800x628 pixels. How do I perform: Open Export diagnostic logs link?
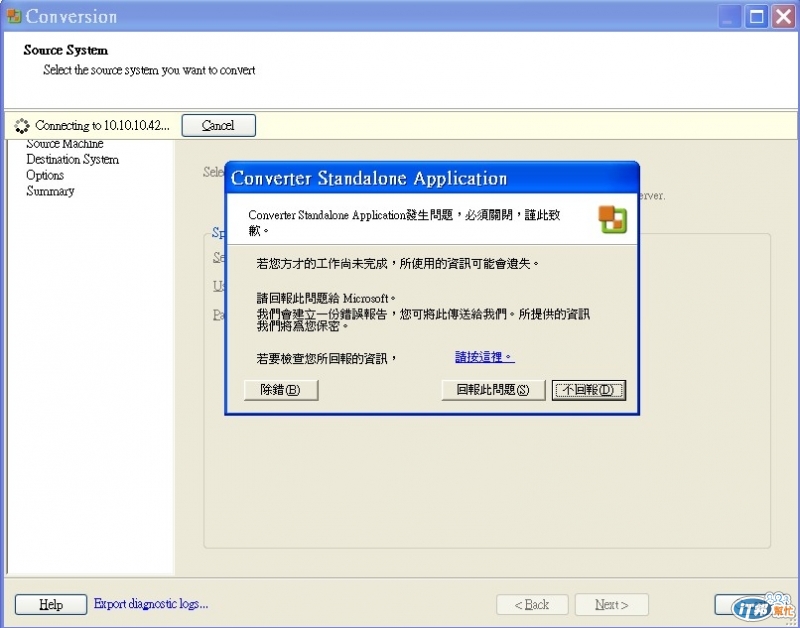tap(151, 604)
